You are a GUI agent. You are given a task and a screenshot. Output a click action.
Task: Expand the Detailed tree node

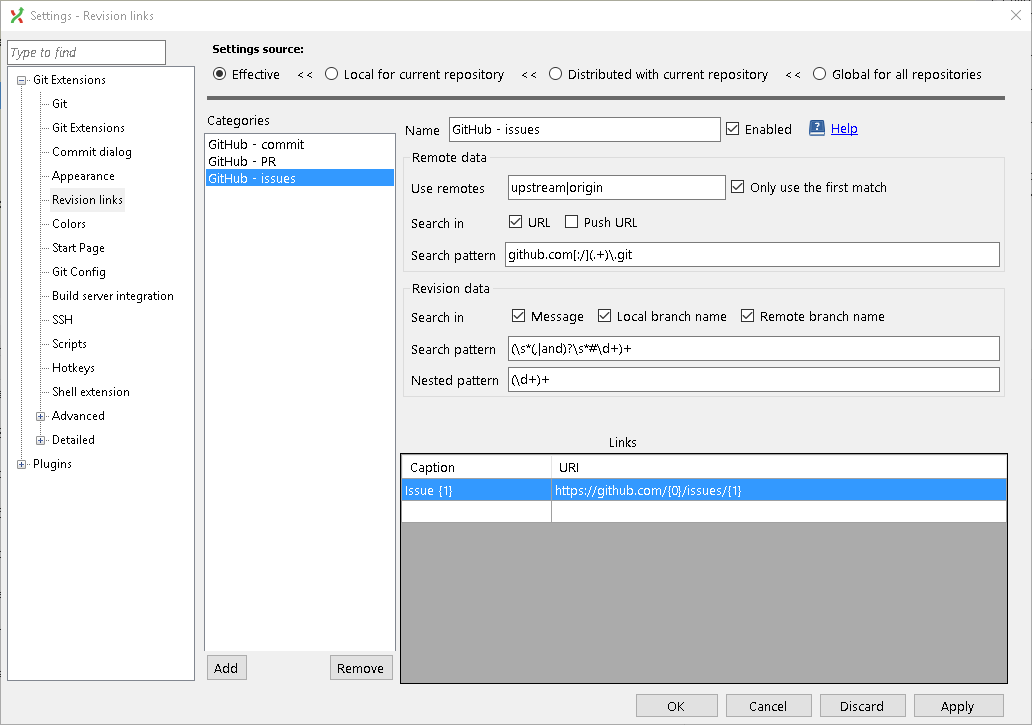(41, 440)
